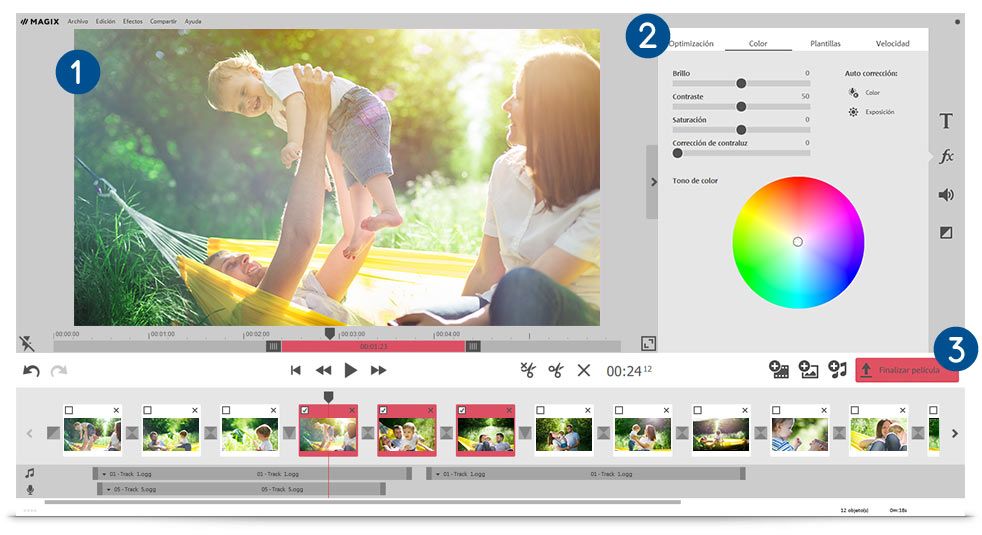
Task: Open the Compartir menu
Action: pos(163,21)
